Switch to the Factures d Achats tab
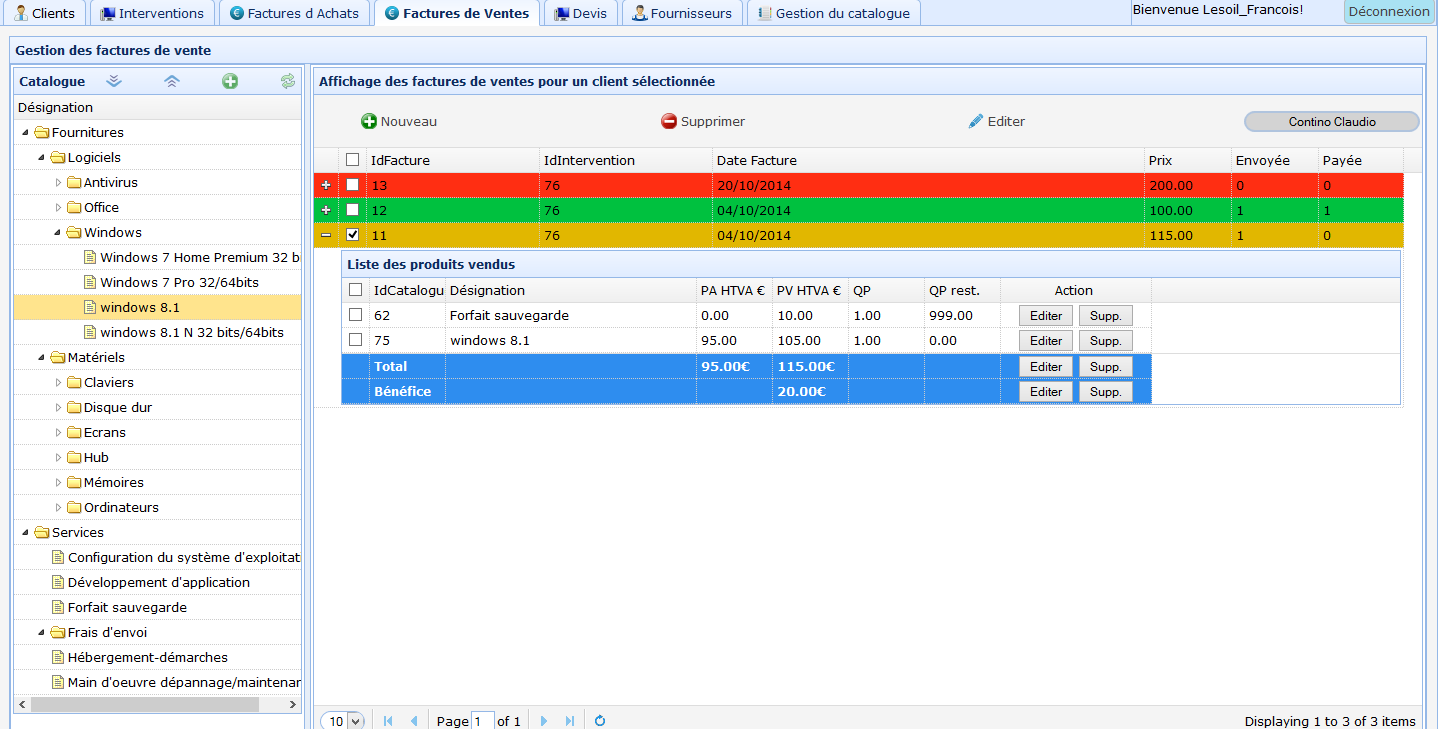Image resolution: width=1438 pixels, height=729 pixels. coord(295,13)
